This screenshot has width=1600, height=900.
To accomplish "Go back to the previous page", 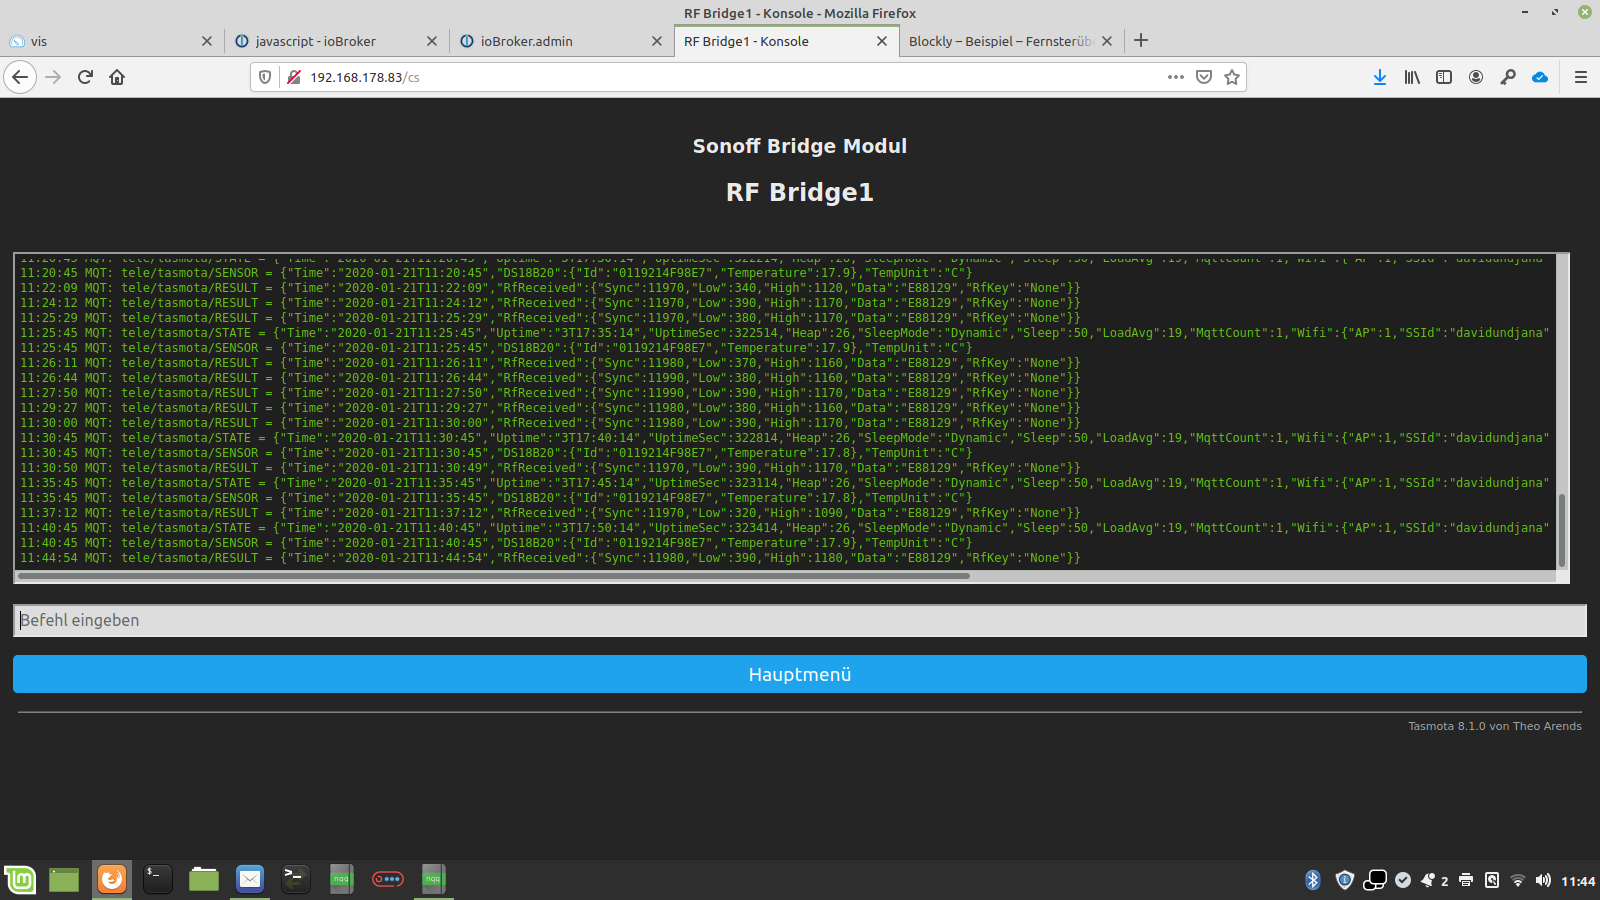I will click(x=20, y=77).
